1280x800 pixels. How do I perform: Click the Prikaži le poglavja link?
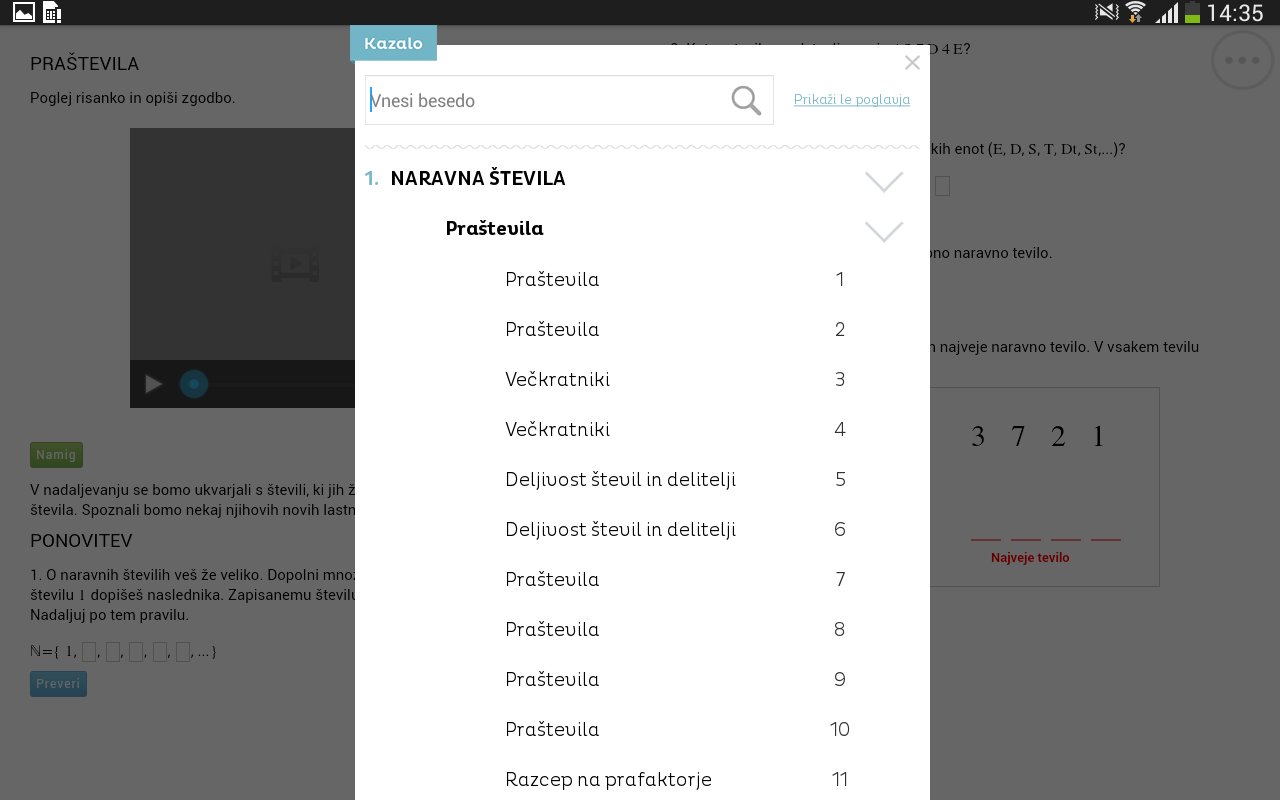[x=851, y=100]
